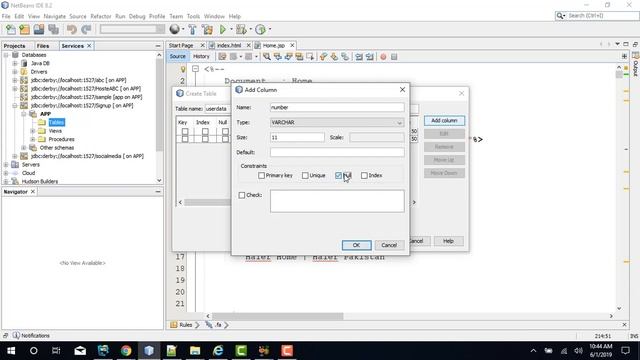Switch editor to Source view
Image resolution: width=640 pixels, height=360 pixels.
178,56
